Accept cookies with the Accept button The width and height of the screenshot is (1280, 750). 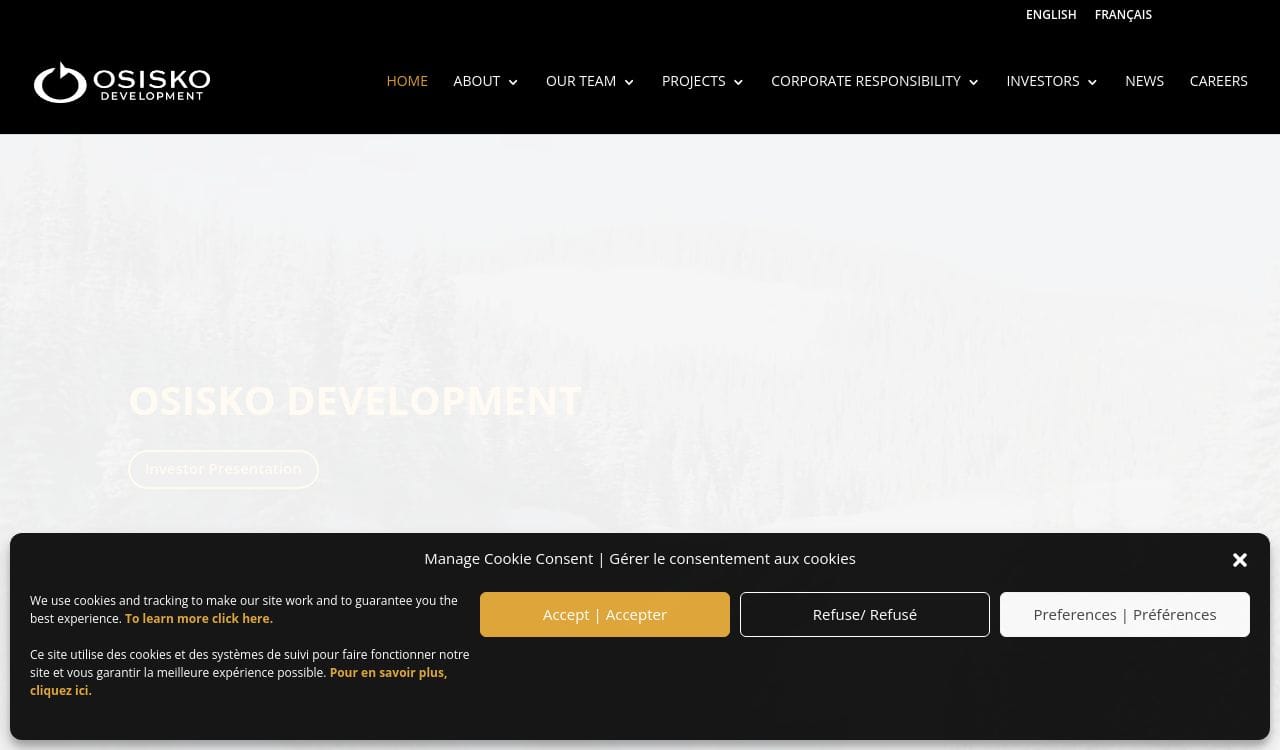[604, 614]
